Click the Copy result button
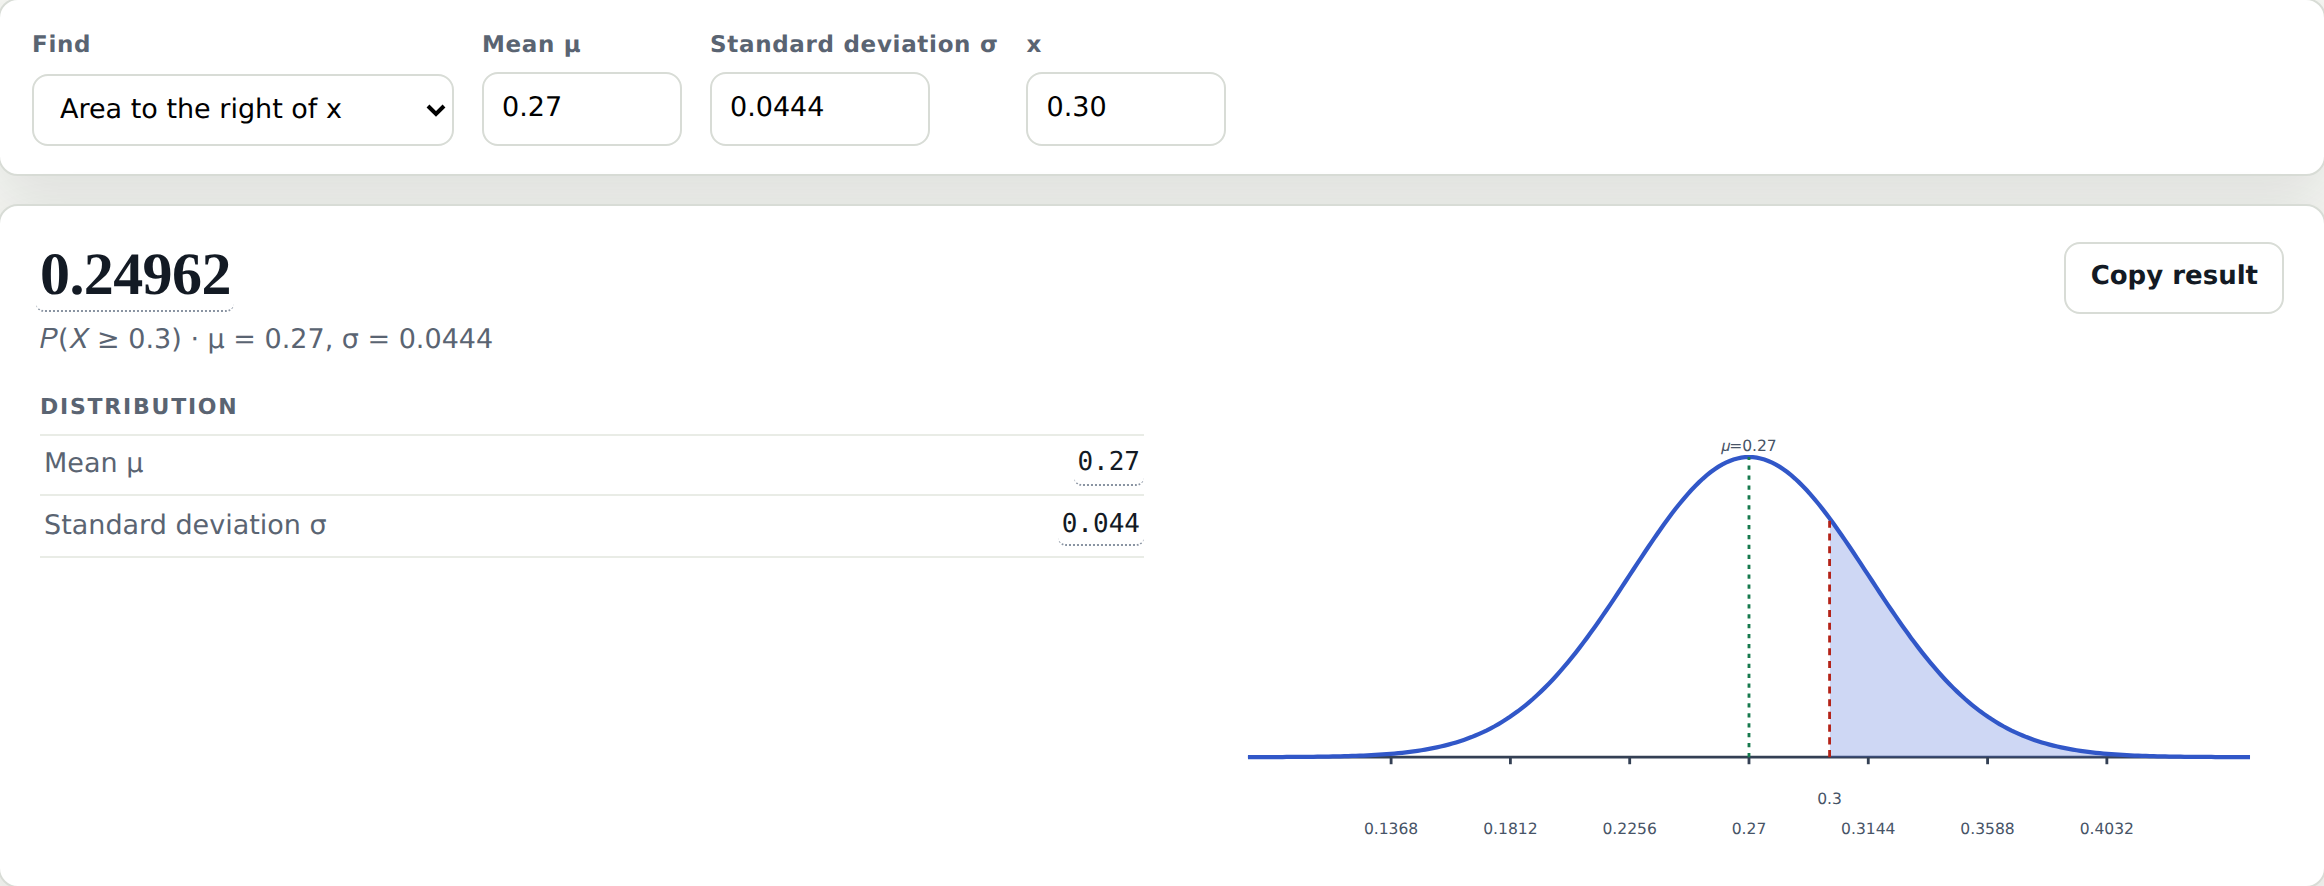2324x886 pixels. point(2173,277)
